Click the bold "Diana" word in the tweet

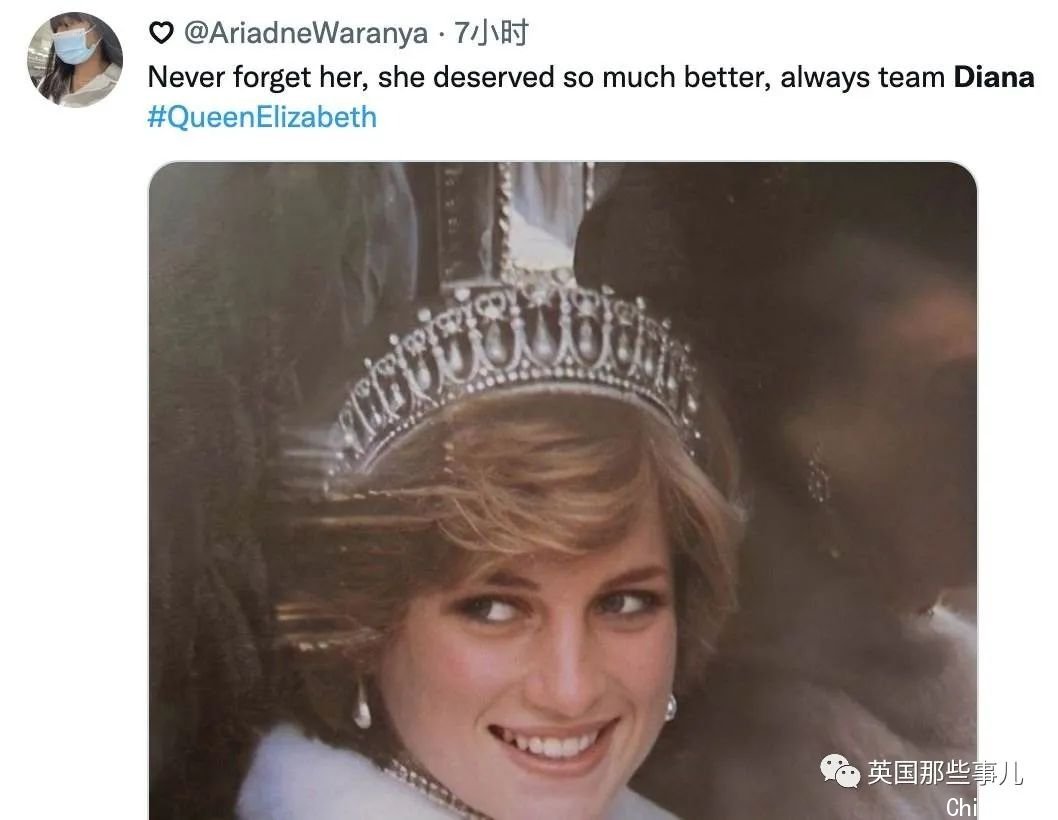[994, 77]
